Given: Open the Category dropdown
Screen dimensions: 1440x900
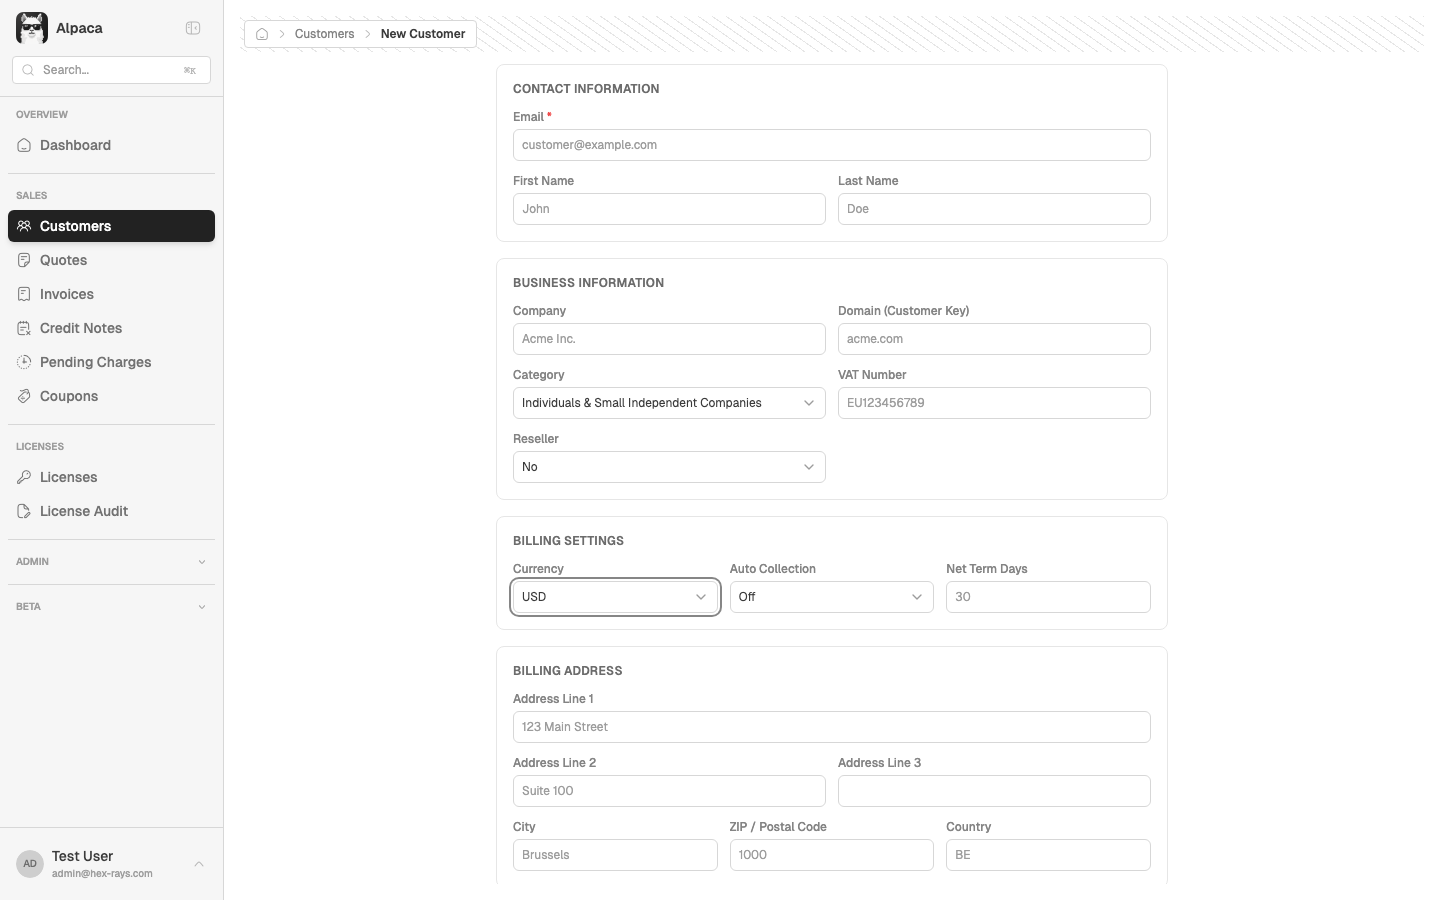Looking at the screenshot, I should 669,403.
